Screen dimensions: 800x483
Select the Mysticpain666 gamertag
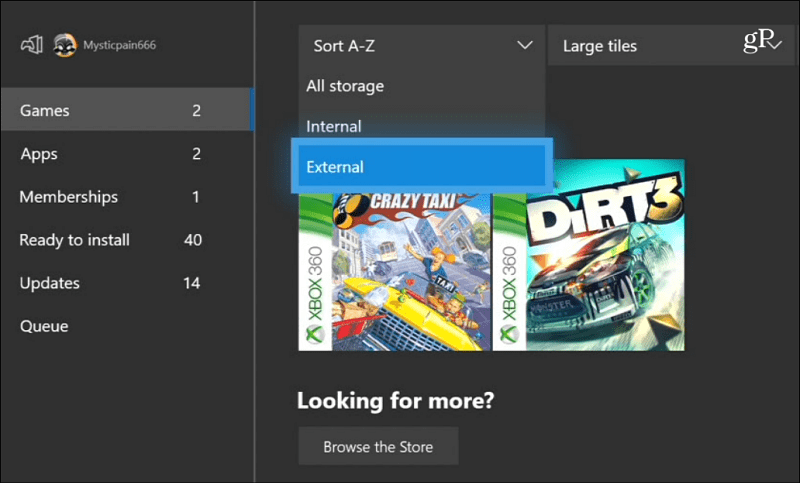119,45
